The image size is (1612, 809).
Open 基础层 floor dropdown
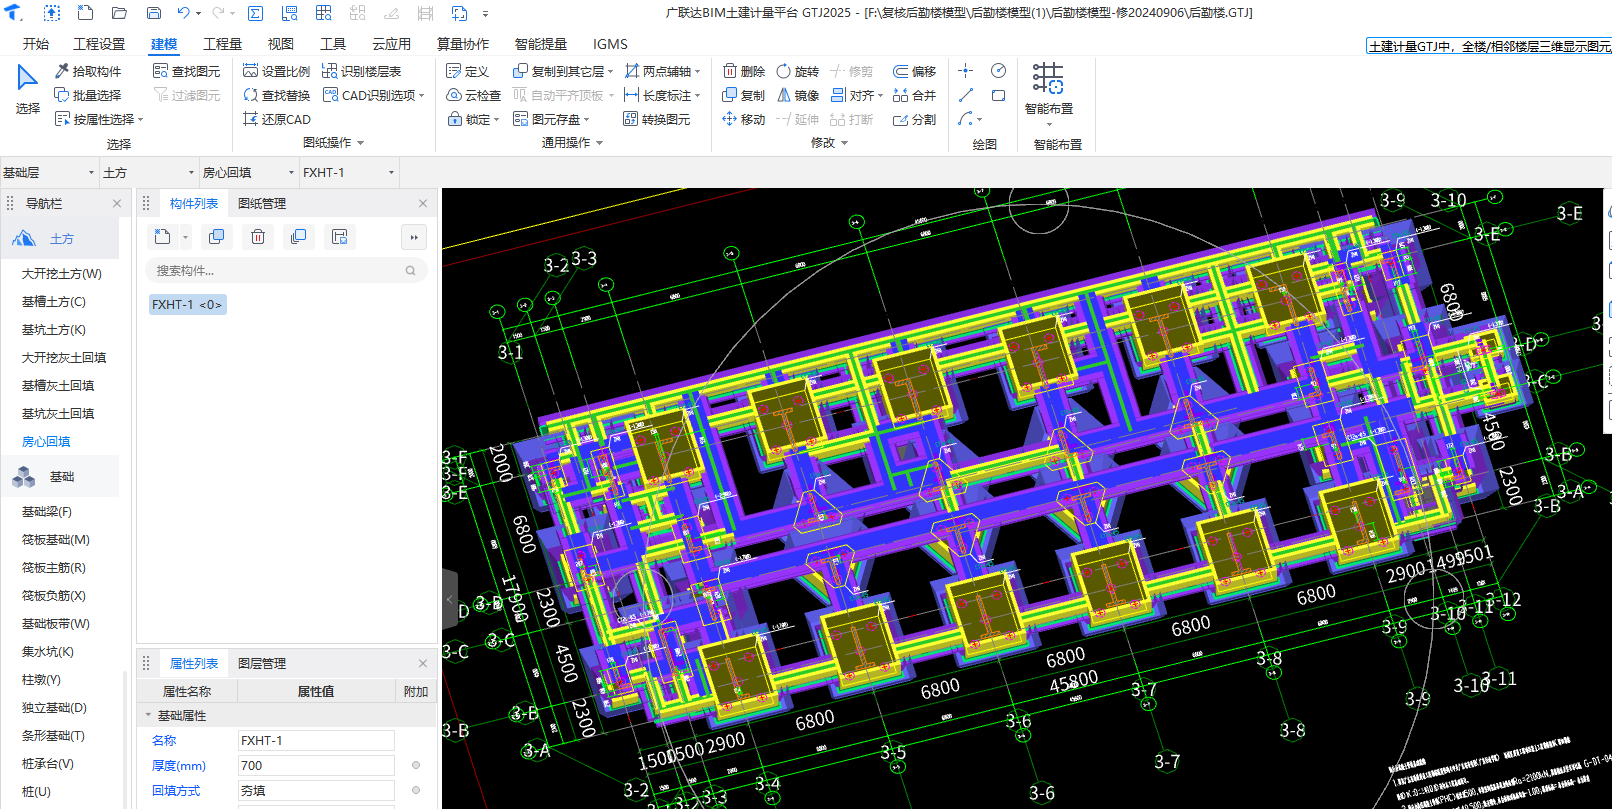tap(49, 172)
